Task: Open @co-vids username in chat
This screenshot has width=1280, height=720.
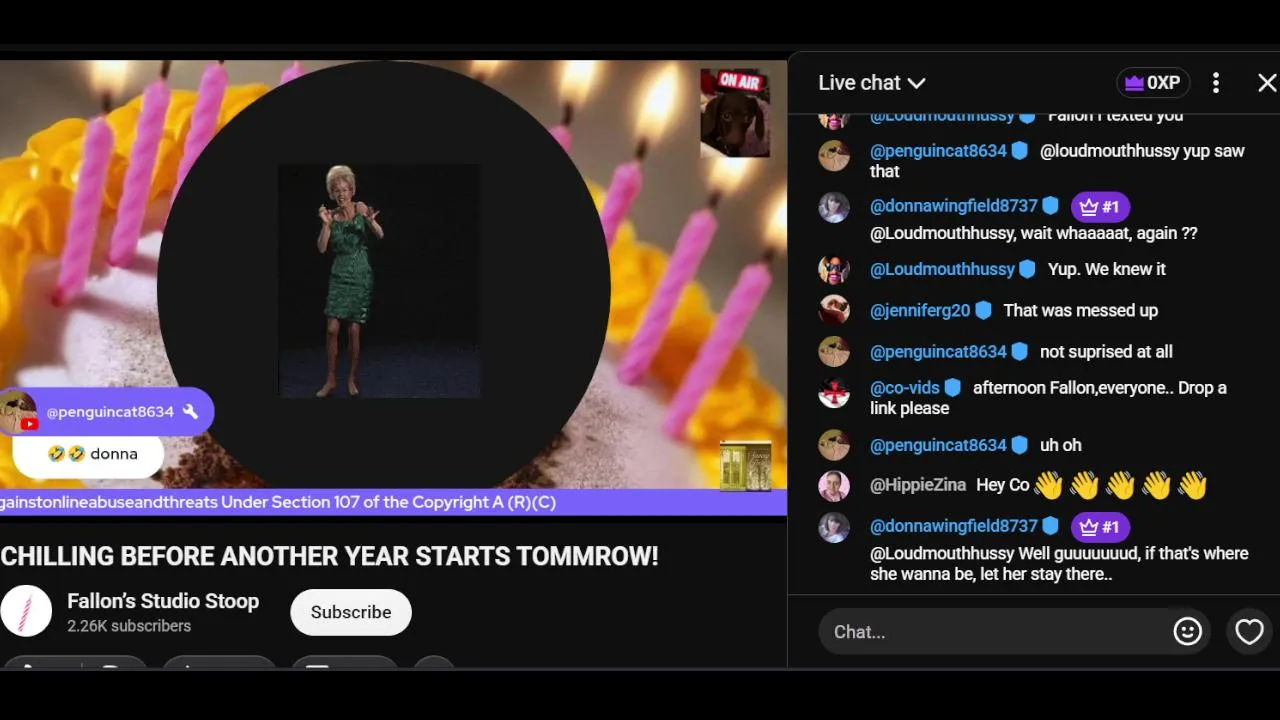Action: pos(905,388)
